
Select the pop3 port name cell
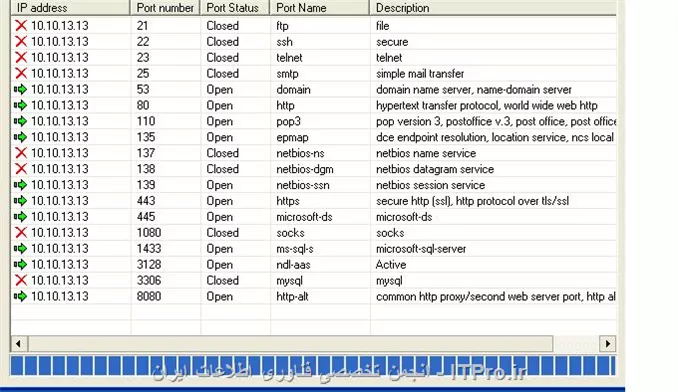288,121
